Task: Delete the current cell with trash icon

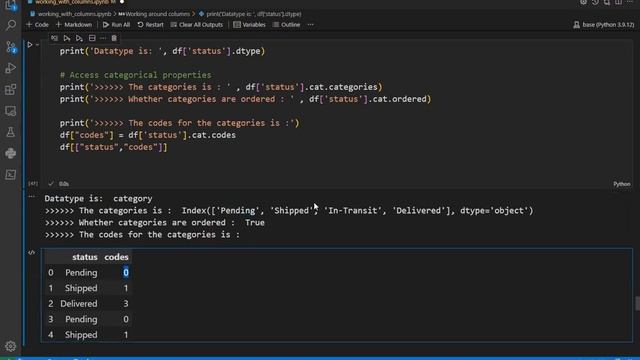Action: [x=114, y=38]
